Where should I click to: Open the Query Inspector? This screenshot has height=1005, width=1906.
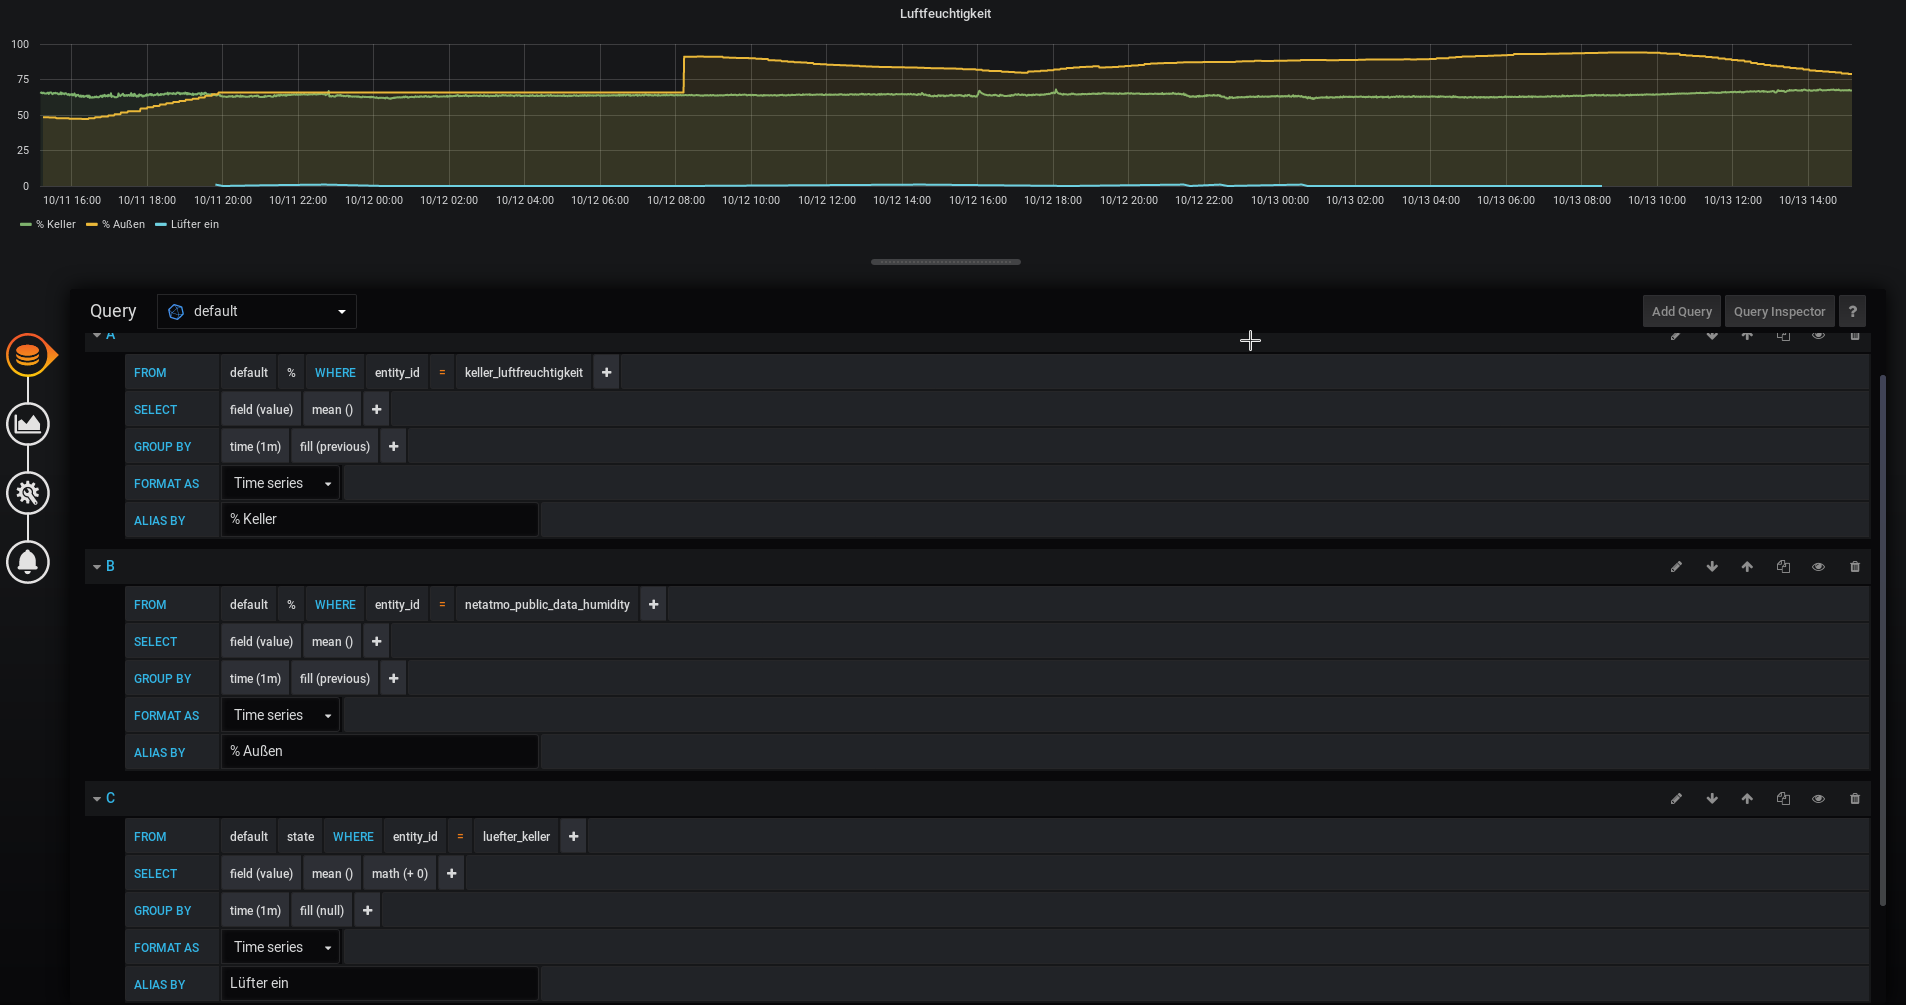point(1779,311)
